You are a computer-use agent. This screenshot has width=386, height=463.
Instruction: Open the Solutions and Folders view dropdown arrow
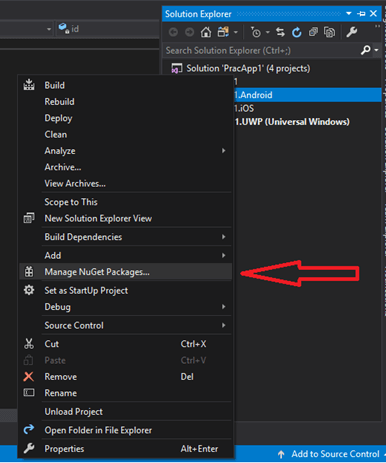tap(236, 32)
